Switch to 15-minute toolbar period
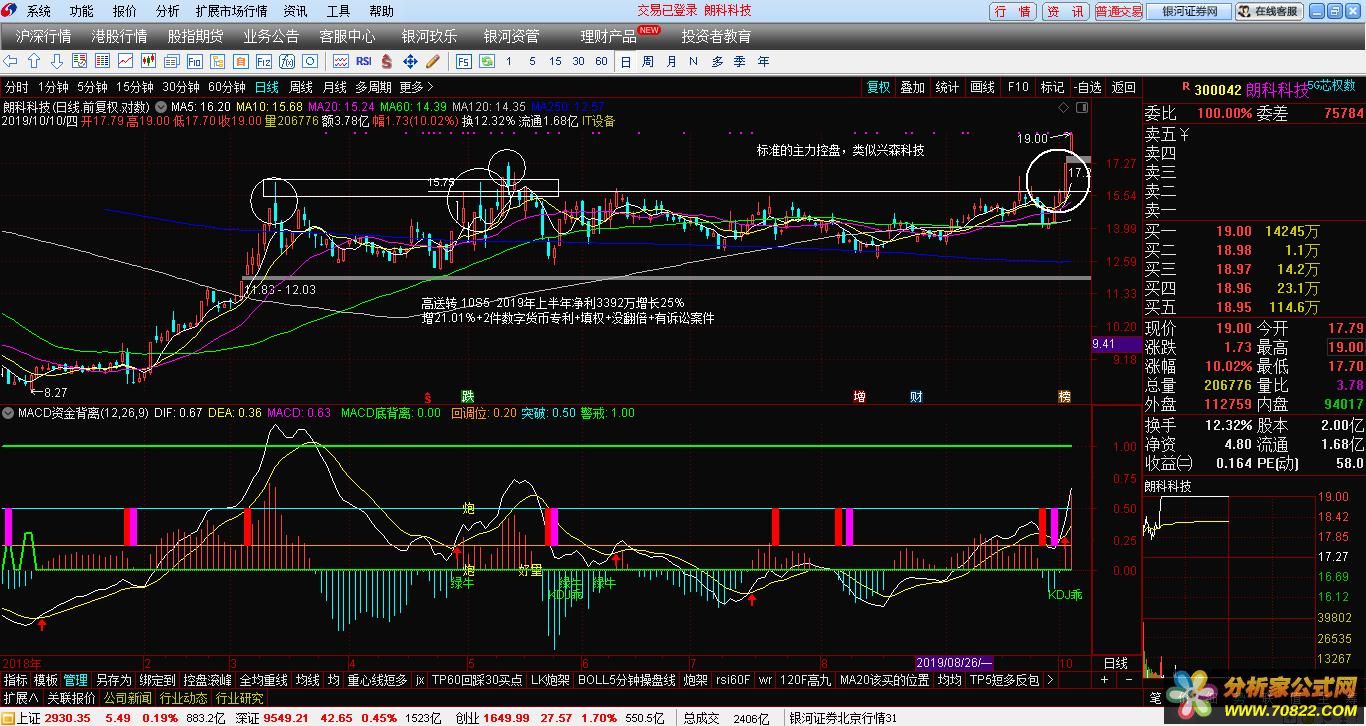Image resolution: width=1366 pixels, height=726 pixels. pyautogui.click(x=555, y=61)
